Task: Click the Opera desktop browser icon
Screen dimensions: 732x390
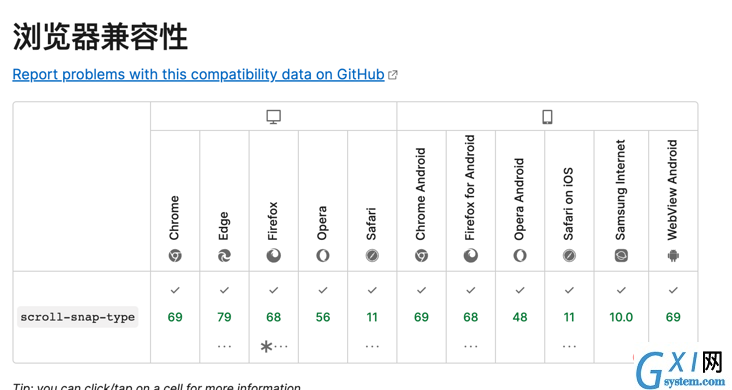Action: pyautogui.click(x=323, y=255)
